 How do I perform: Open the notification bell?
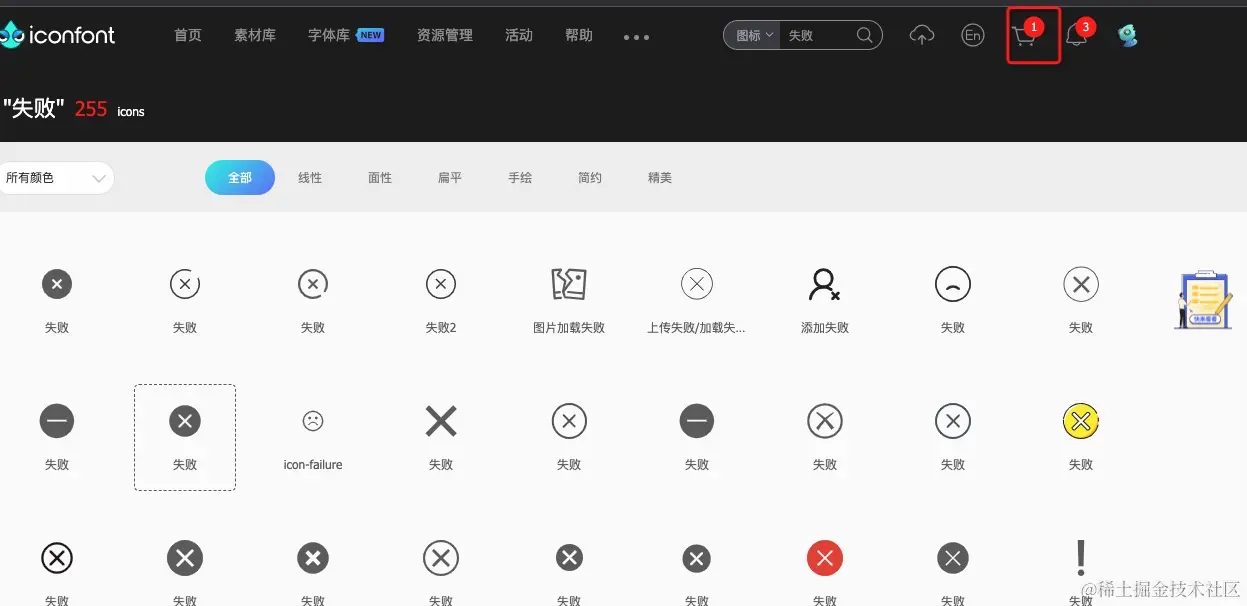tap(1076, 36)
